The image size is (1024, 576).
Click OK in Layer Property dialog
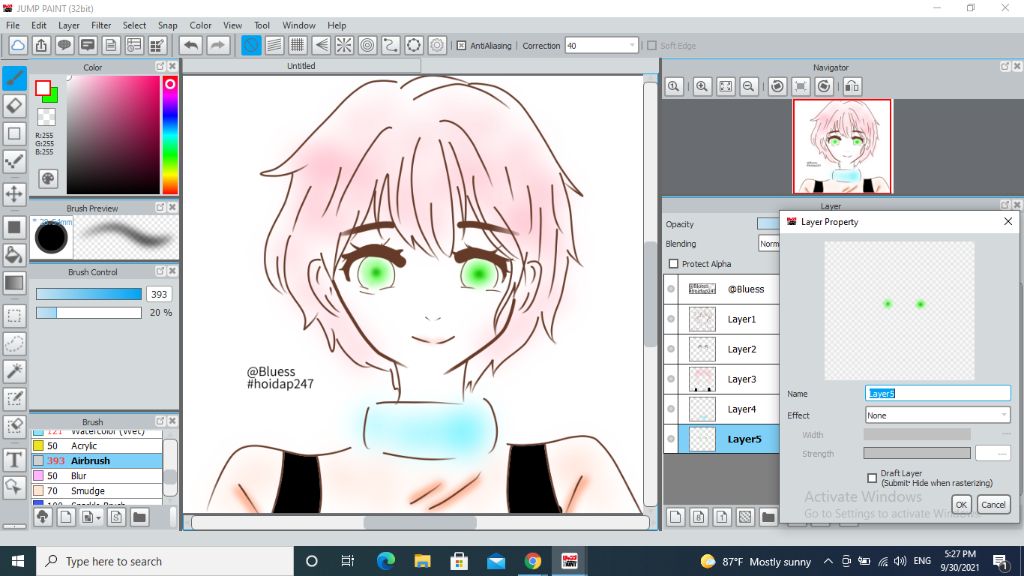click(x=961, y=504)
